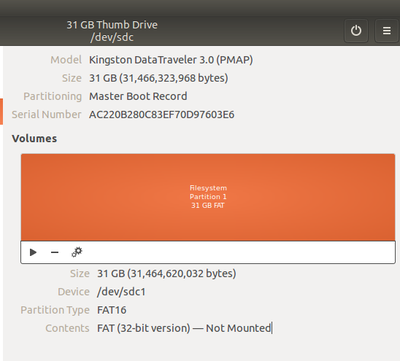Select the orange Partition 1 volume block
Viewport: 400px width, 361px height.
tap(208, 197)
